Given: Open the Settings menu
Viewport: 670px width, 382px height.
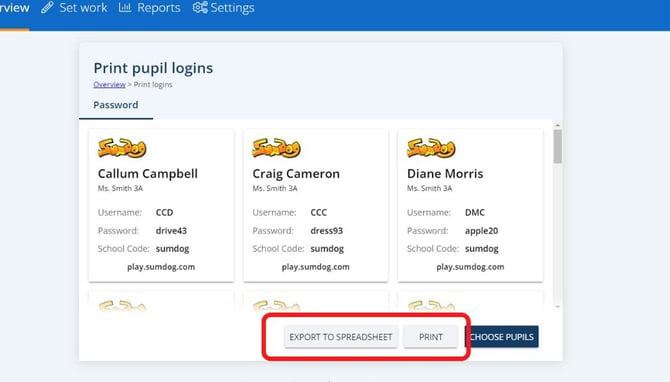Looking at the screenshot, I should (x=223, y=8).
